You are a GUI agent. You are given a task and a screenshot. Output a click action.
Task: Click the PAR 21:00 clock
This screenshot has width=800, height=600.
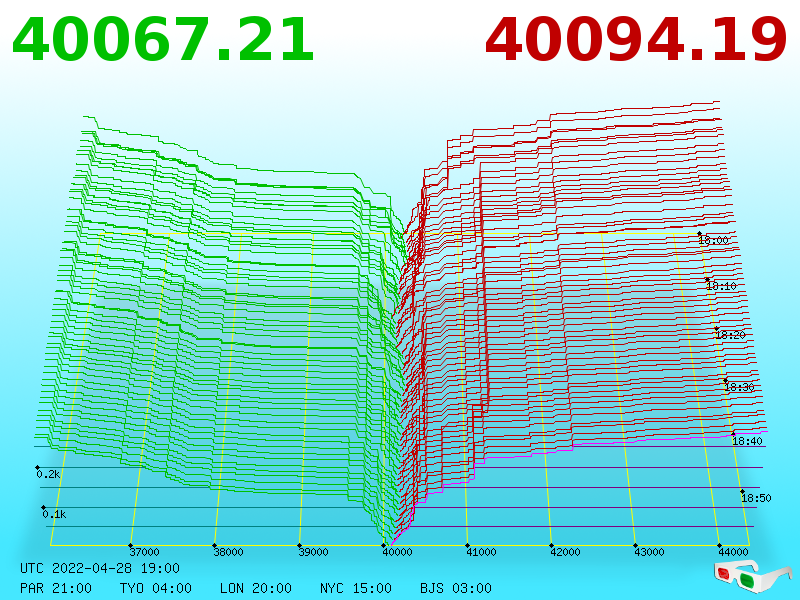click(56, 588)
